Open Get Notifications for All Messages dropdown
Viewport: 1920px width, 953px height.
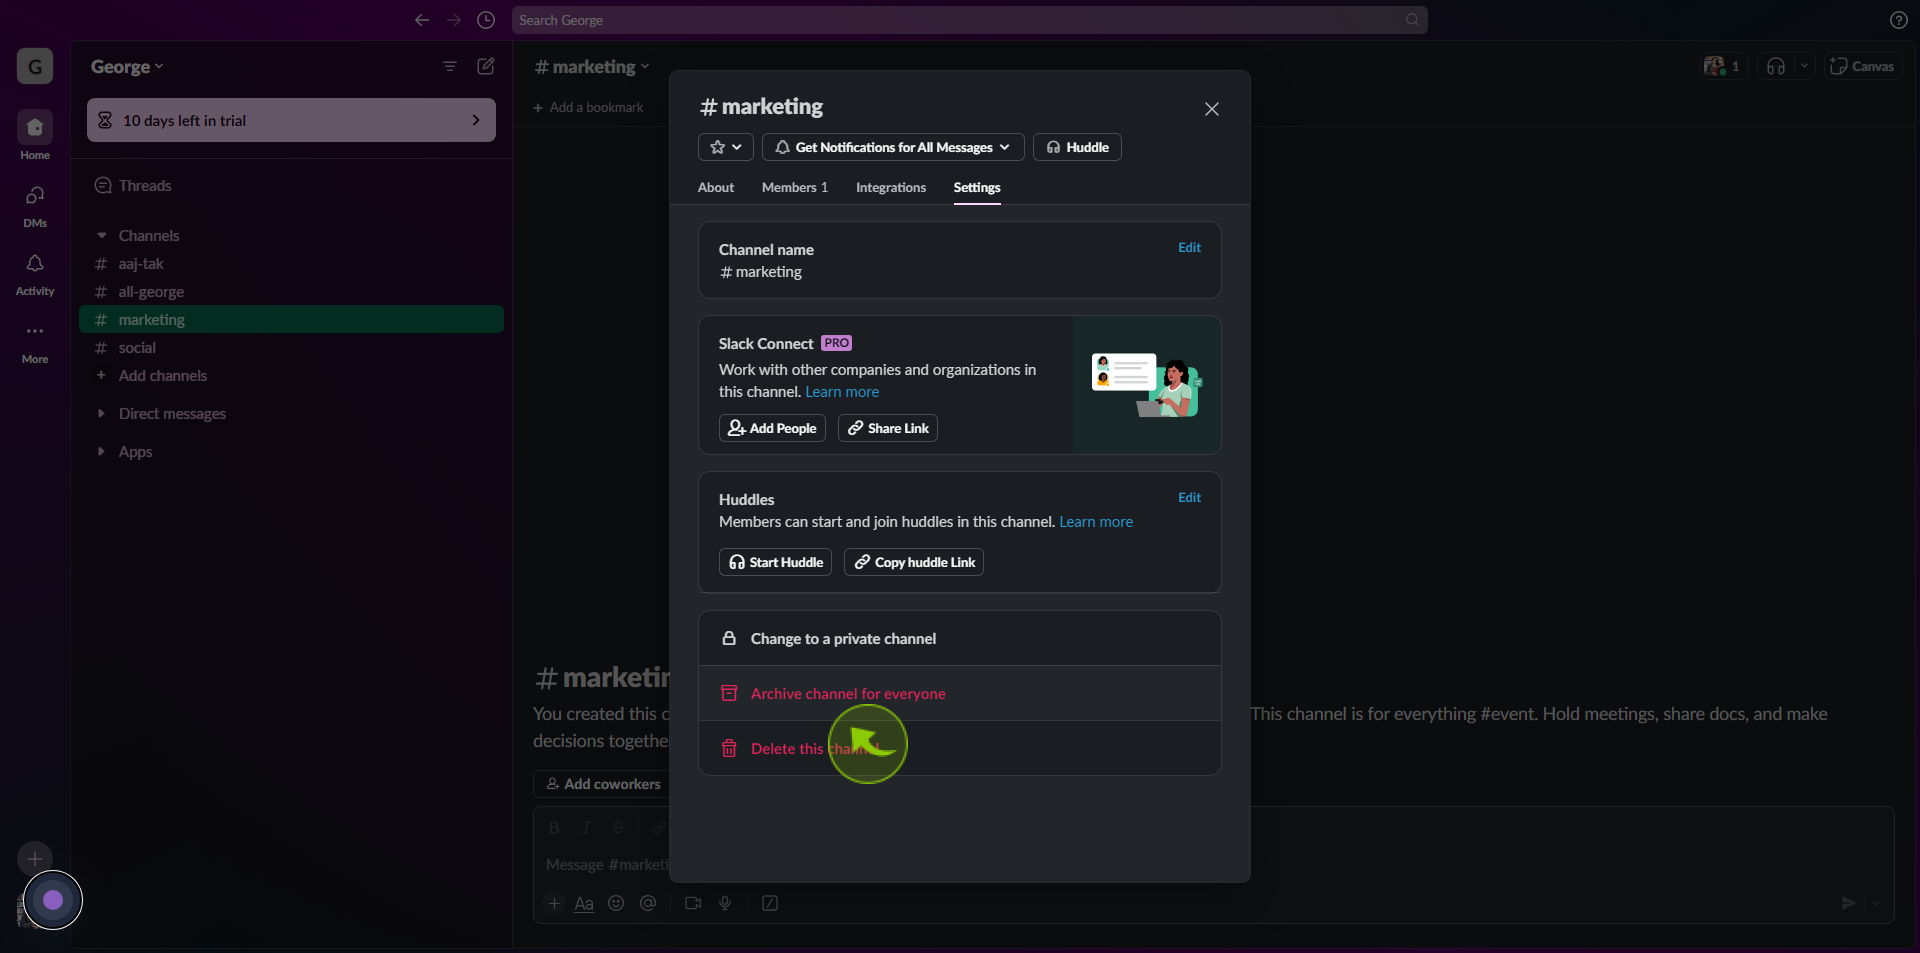[893, 147]
